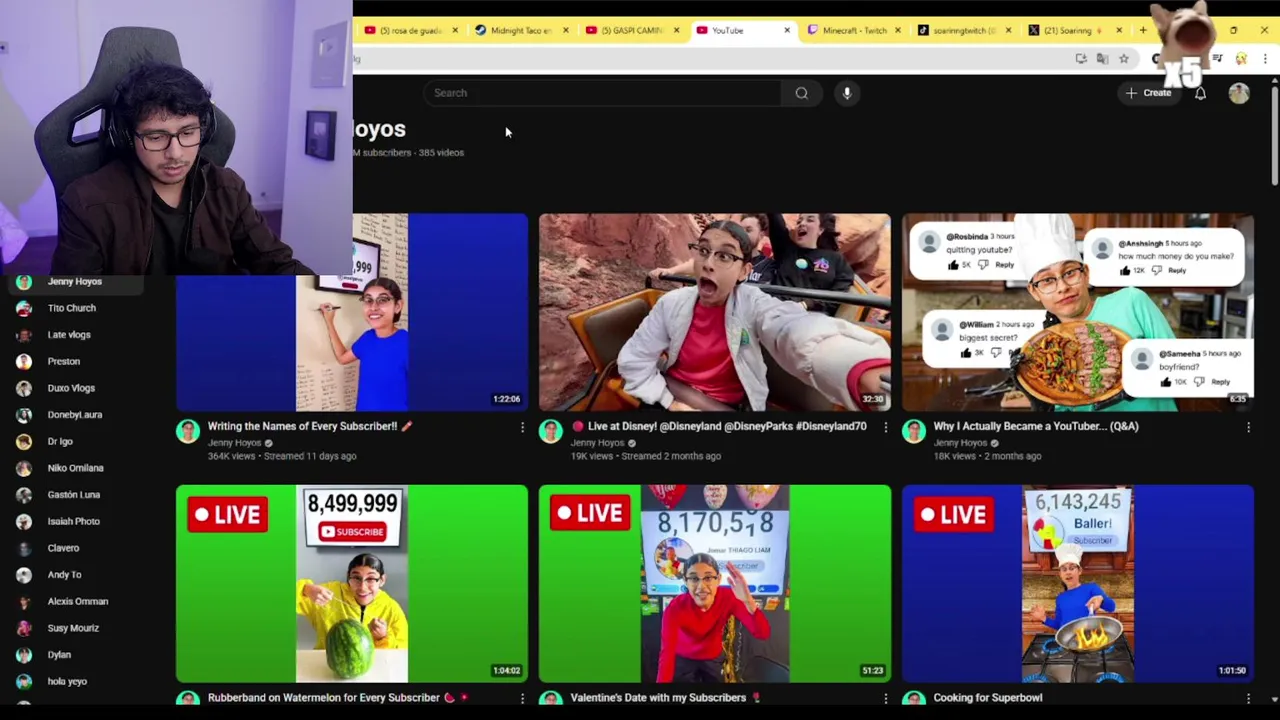Open options menu for Why I Actually Became a YouTuber
1280x720 pixels.
pyautogui.click(x=1248, y=427)
